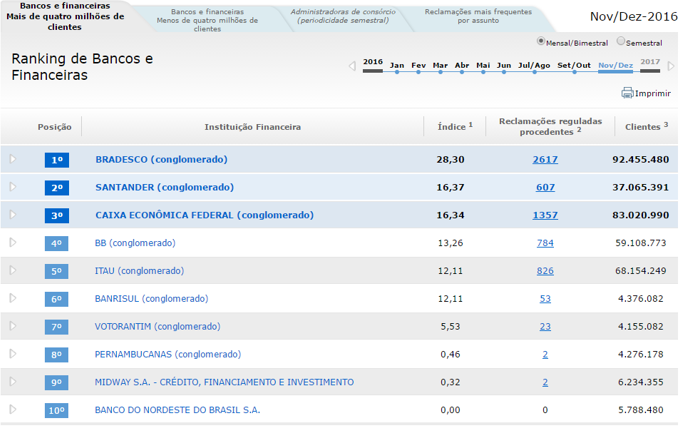Expand the BB conglomerado row

(x=13, y=243)
